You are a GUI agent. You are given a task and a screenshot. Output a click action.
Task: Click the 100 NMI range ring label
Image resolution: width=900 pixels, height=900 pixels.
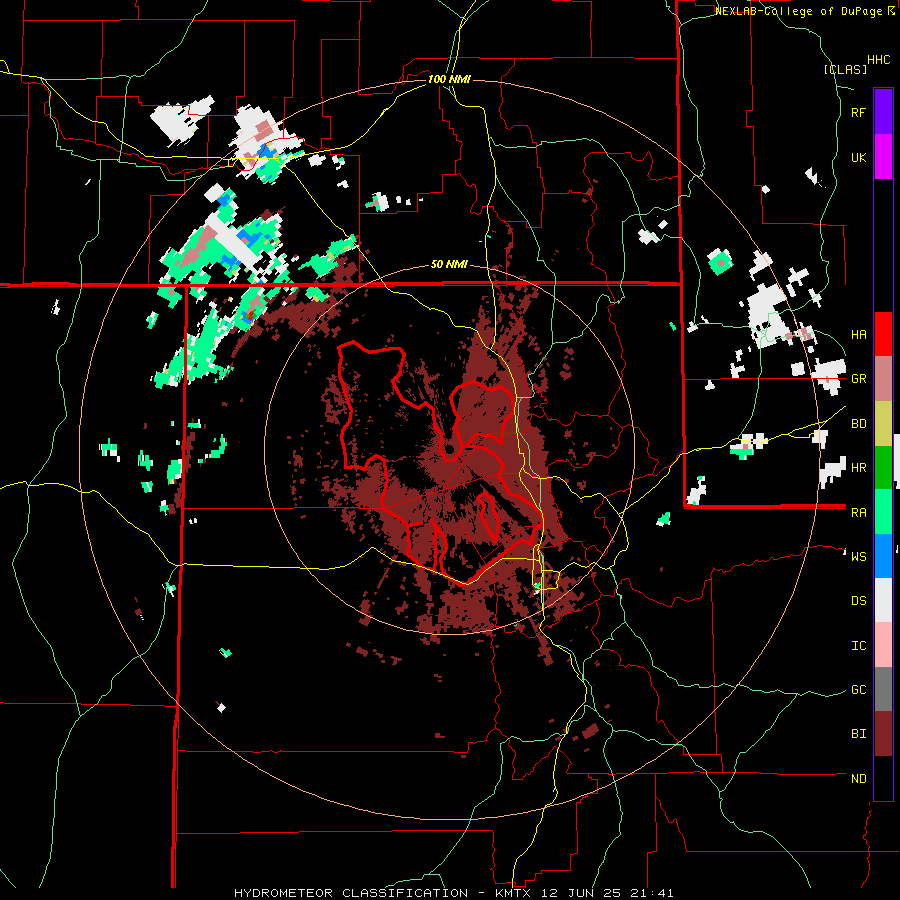(x=449, y=79)
